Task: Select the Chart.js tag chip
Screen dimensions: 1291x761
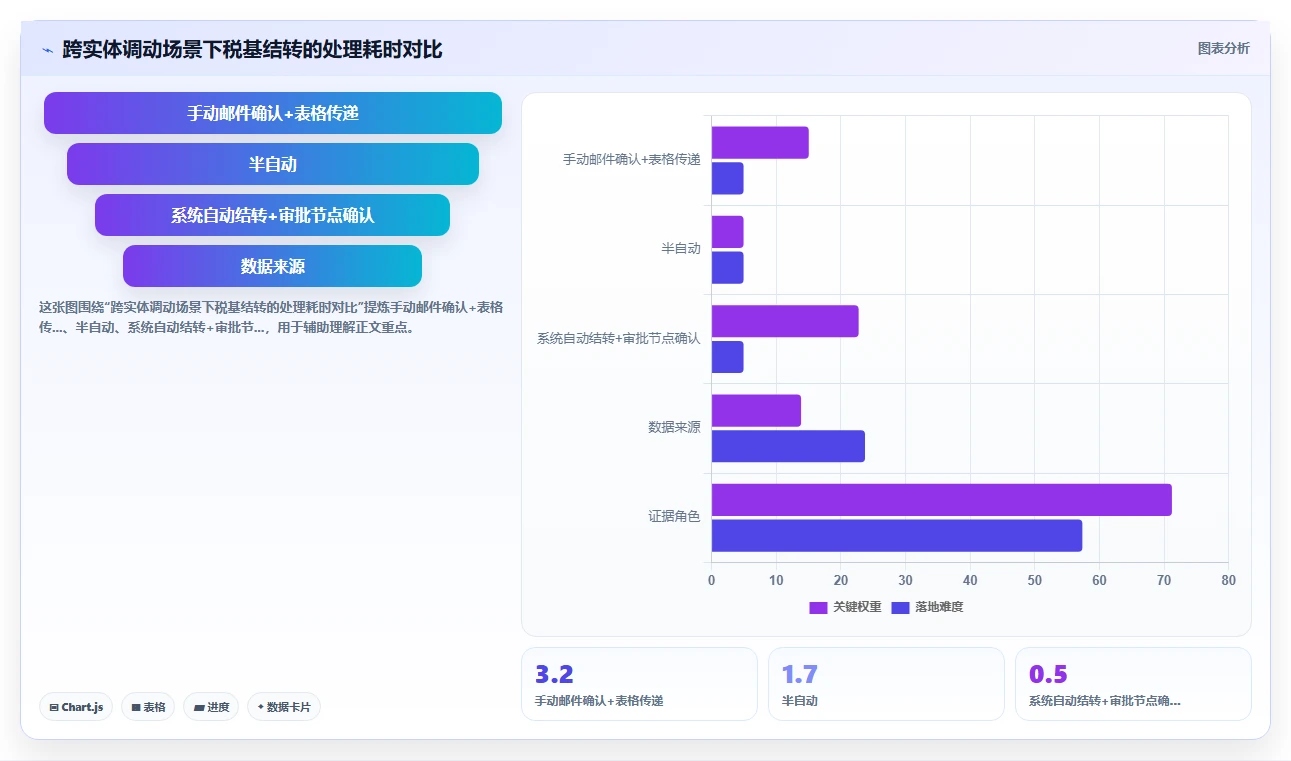Action: pos(77,707)
